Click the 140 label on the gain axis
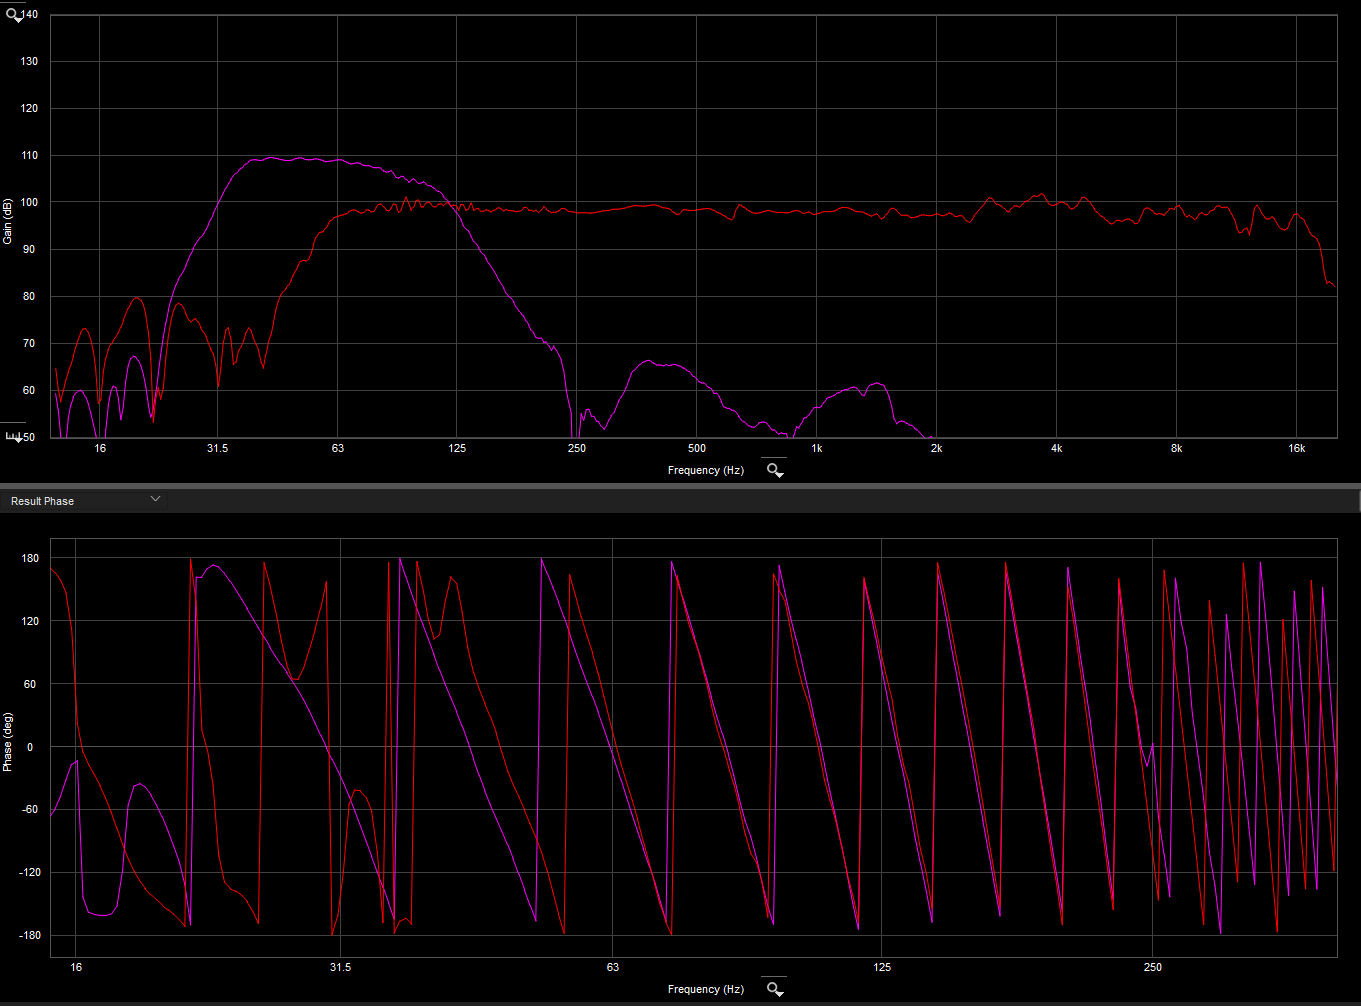The image size is (1361, 1006). [x=30, y=14]
